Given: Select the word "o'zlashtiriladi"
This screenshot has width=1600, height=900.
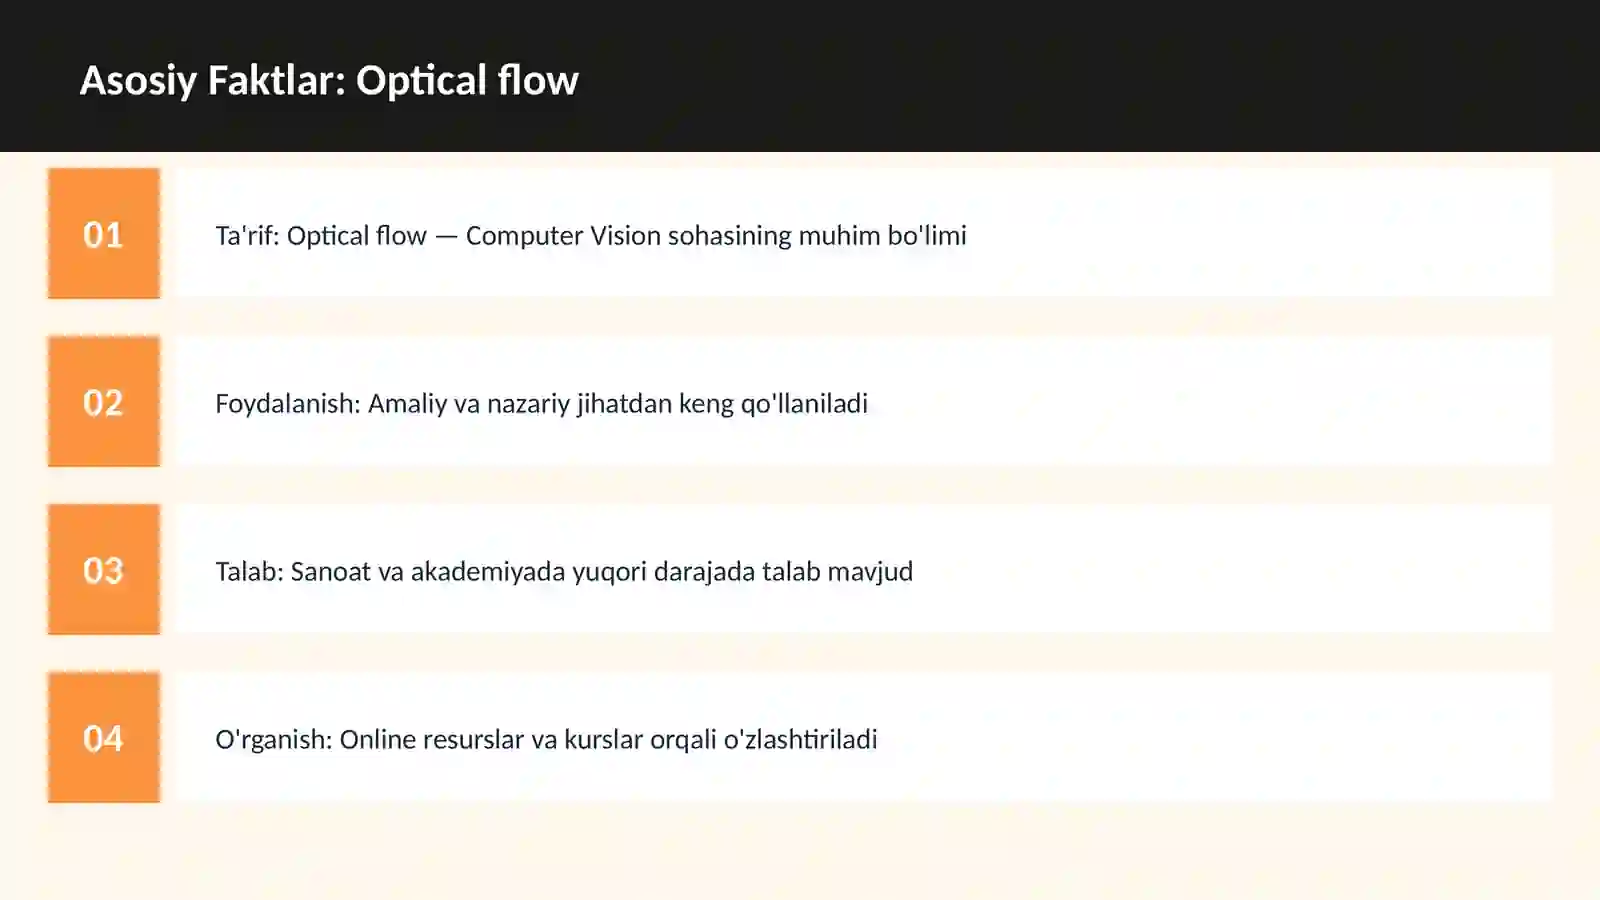Looking at the screenshot, I should pos(800,739).
